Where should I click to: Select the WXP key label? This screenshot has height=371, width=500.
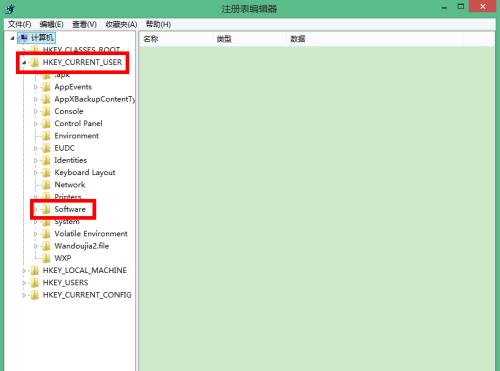[x=63, y=258]
